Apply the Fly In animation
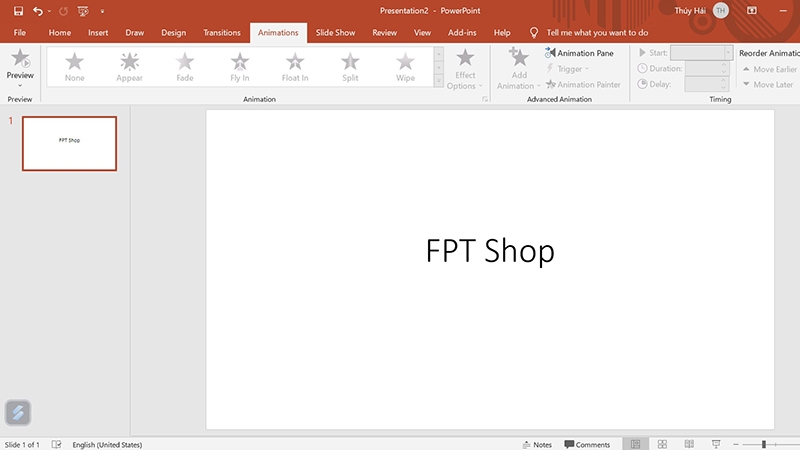 240,67
